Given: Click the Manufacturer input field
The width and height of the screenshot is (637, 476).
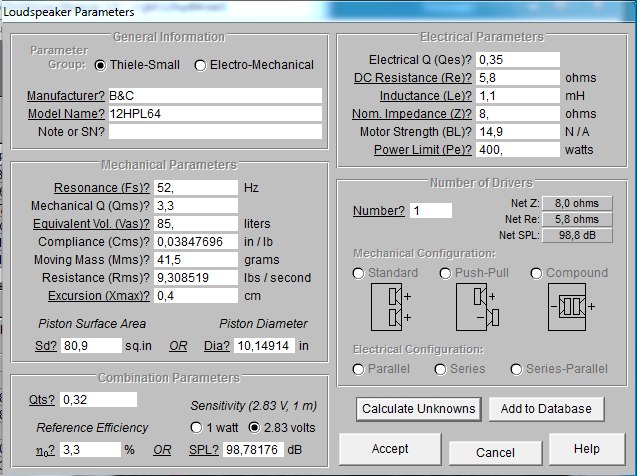Looking at the screenshot, I should coord(215,96).
